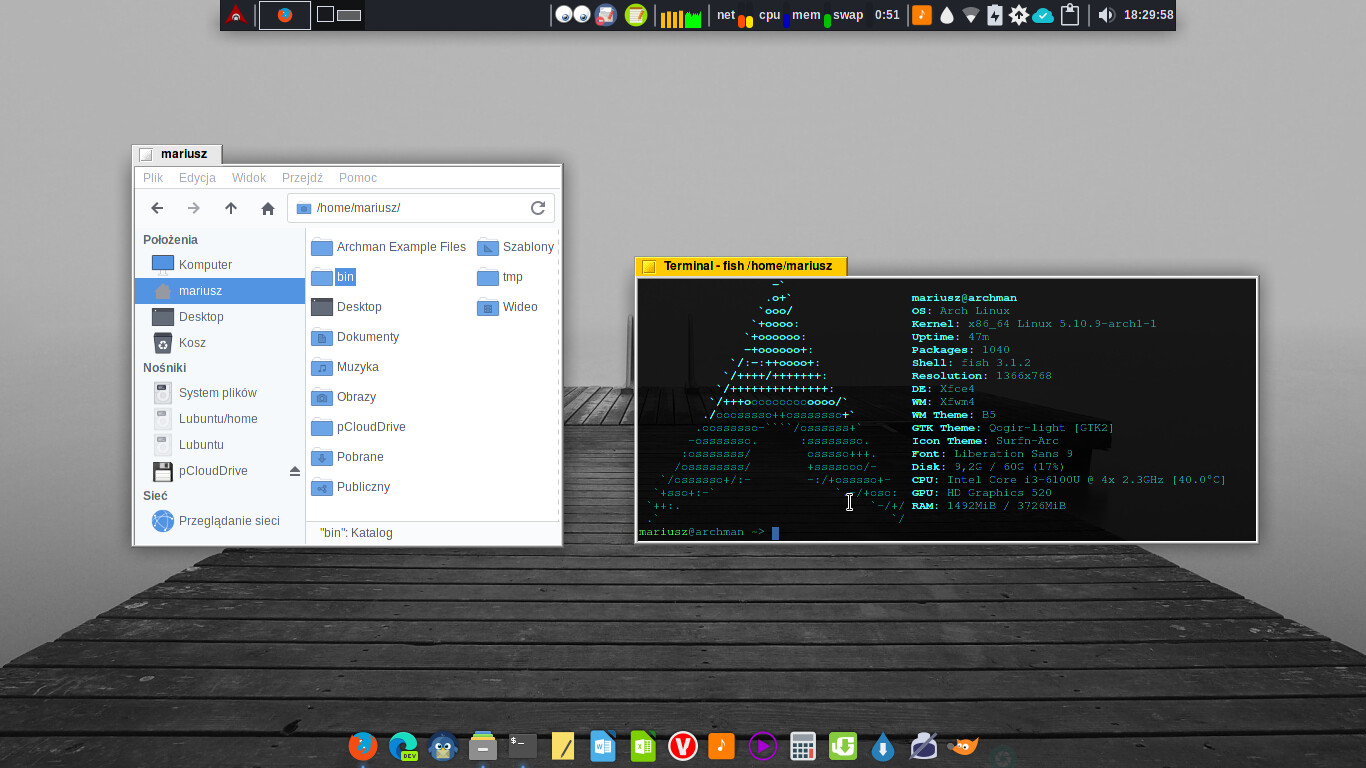Go up to the parent folder

(231, 208)
